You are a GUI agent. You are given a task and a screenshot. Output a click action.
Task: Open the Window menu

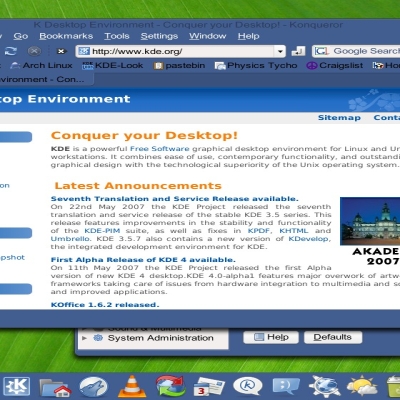208,36
